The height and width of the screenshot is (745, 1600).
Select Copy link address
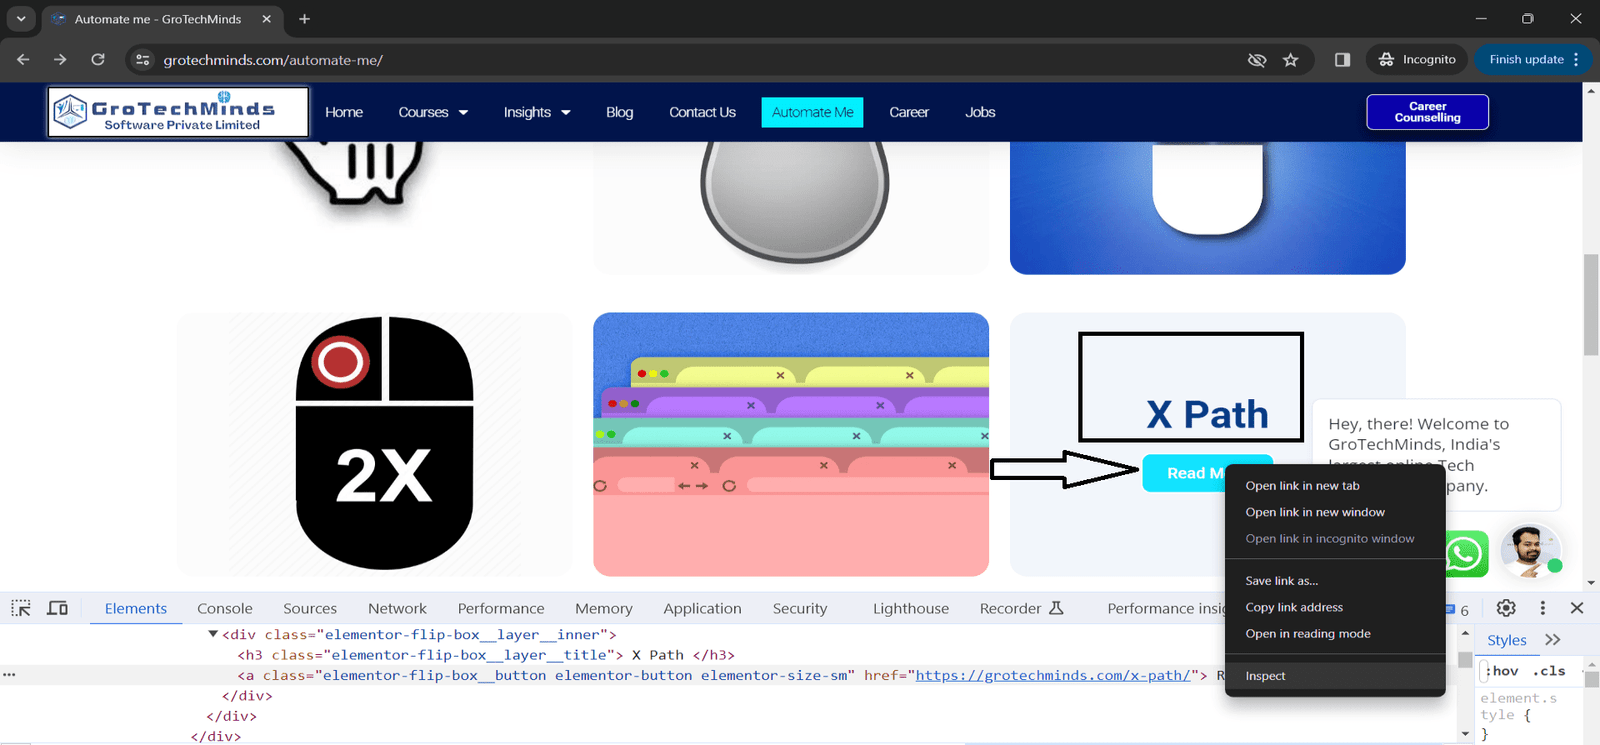click(x=1335, y=607)
